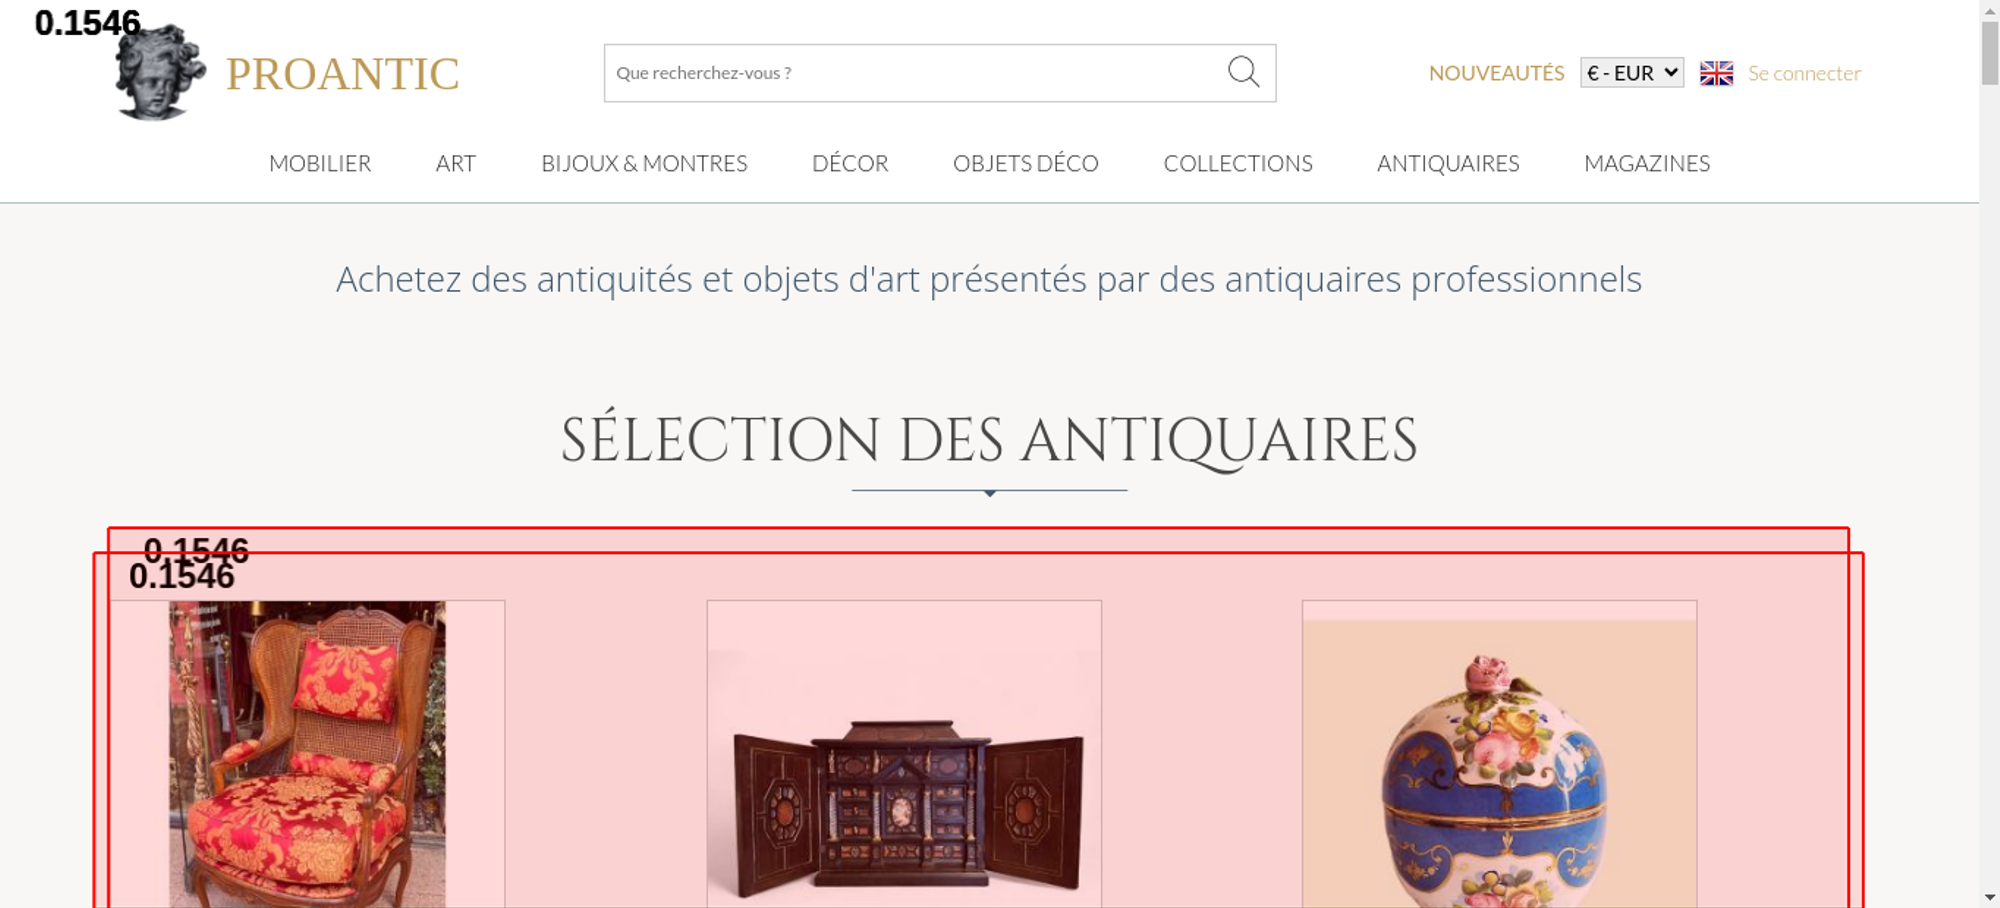Visit the MAGAZINES section
This screenshot has height=908, width=2000.
point(1647,163)
